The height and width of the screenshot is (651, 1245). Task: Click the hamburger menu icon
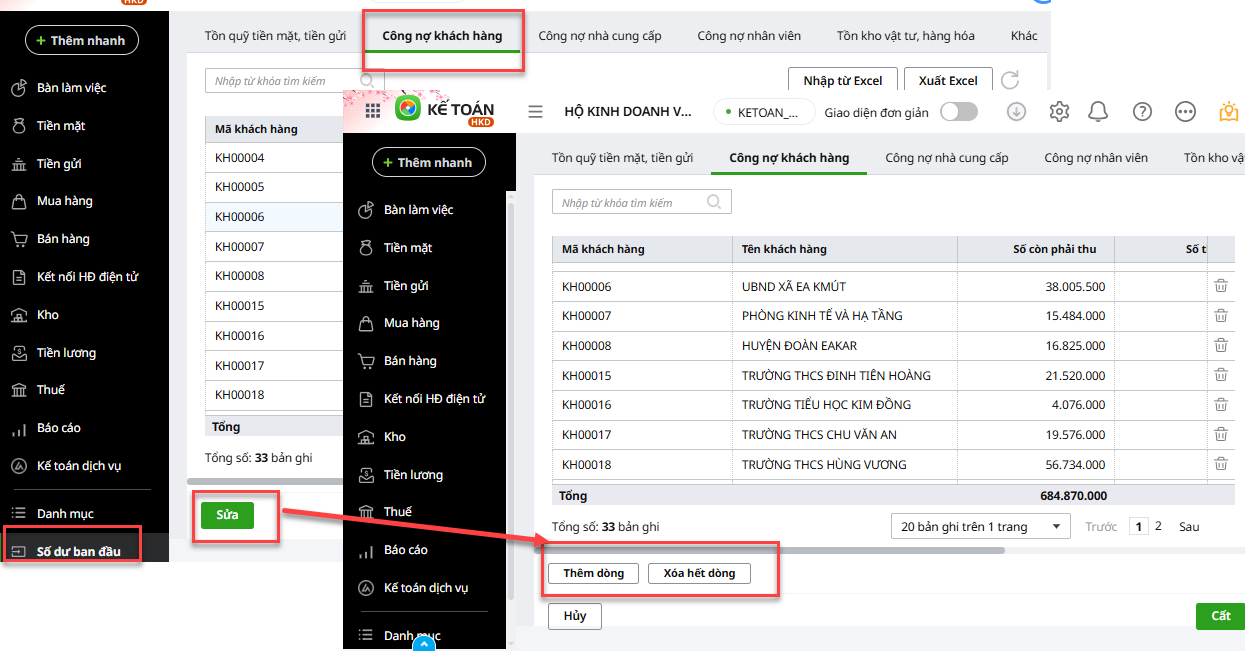[x=535, y=112]
